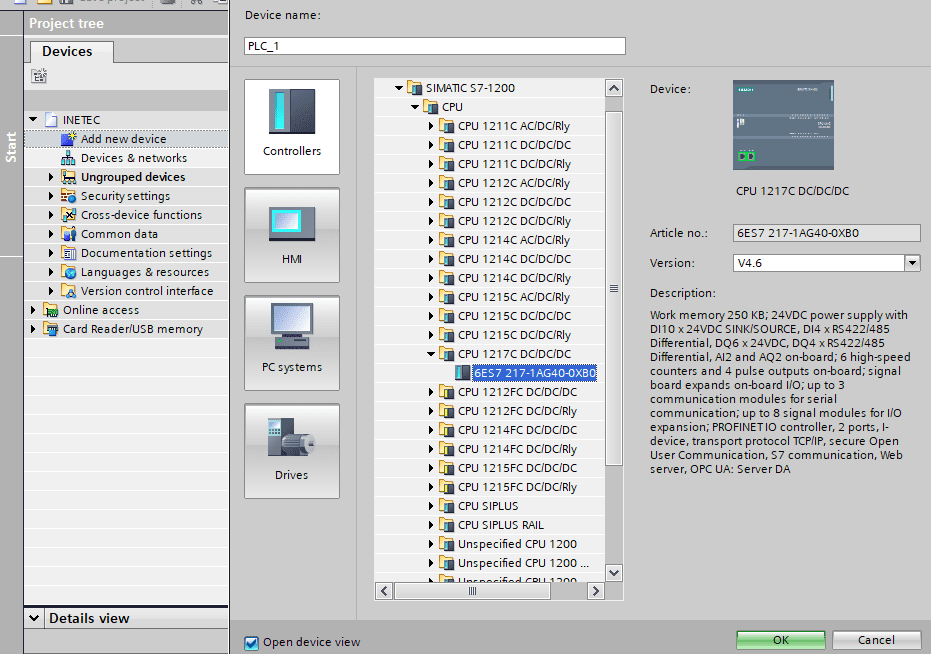Click the vertical scrollbar thumb in device list

tap(614, 288)
